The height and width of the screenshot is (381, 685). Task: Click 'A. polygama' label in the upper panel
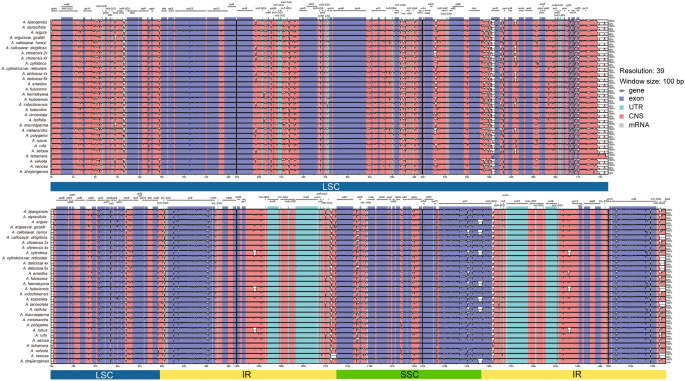pos(37,135)
